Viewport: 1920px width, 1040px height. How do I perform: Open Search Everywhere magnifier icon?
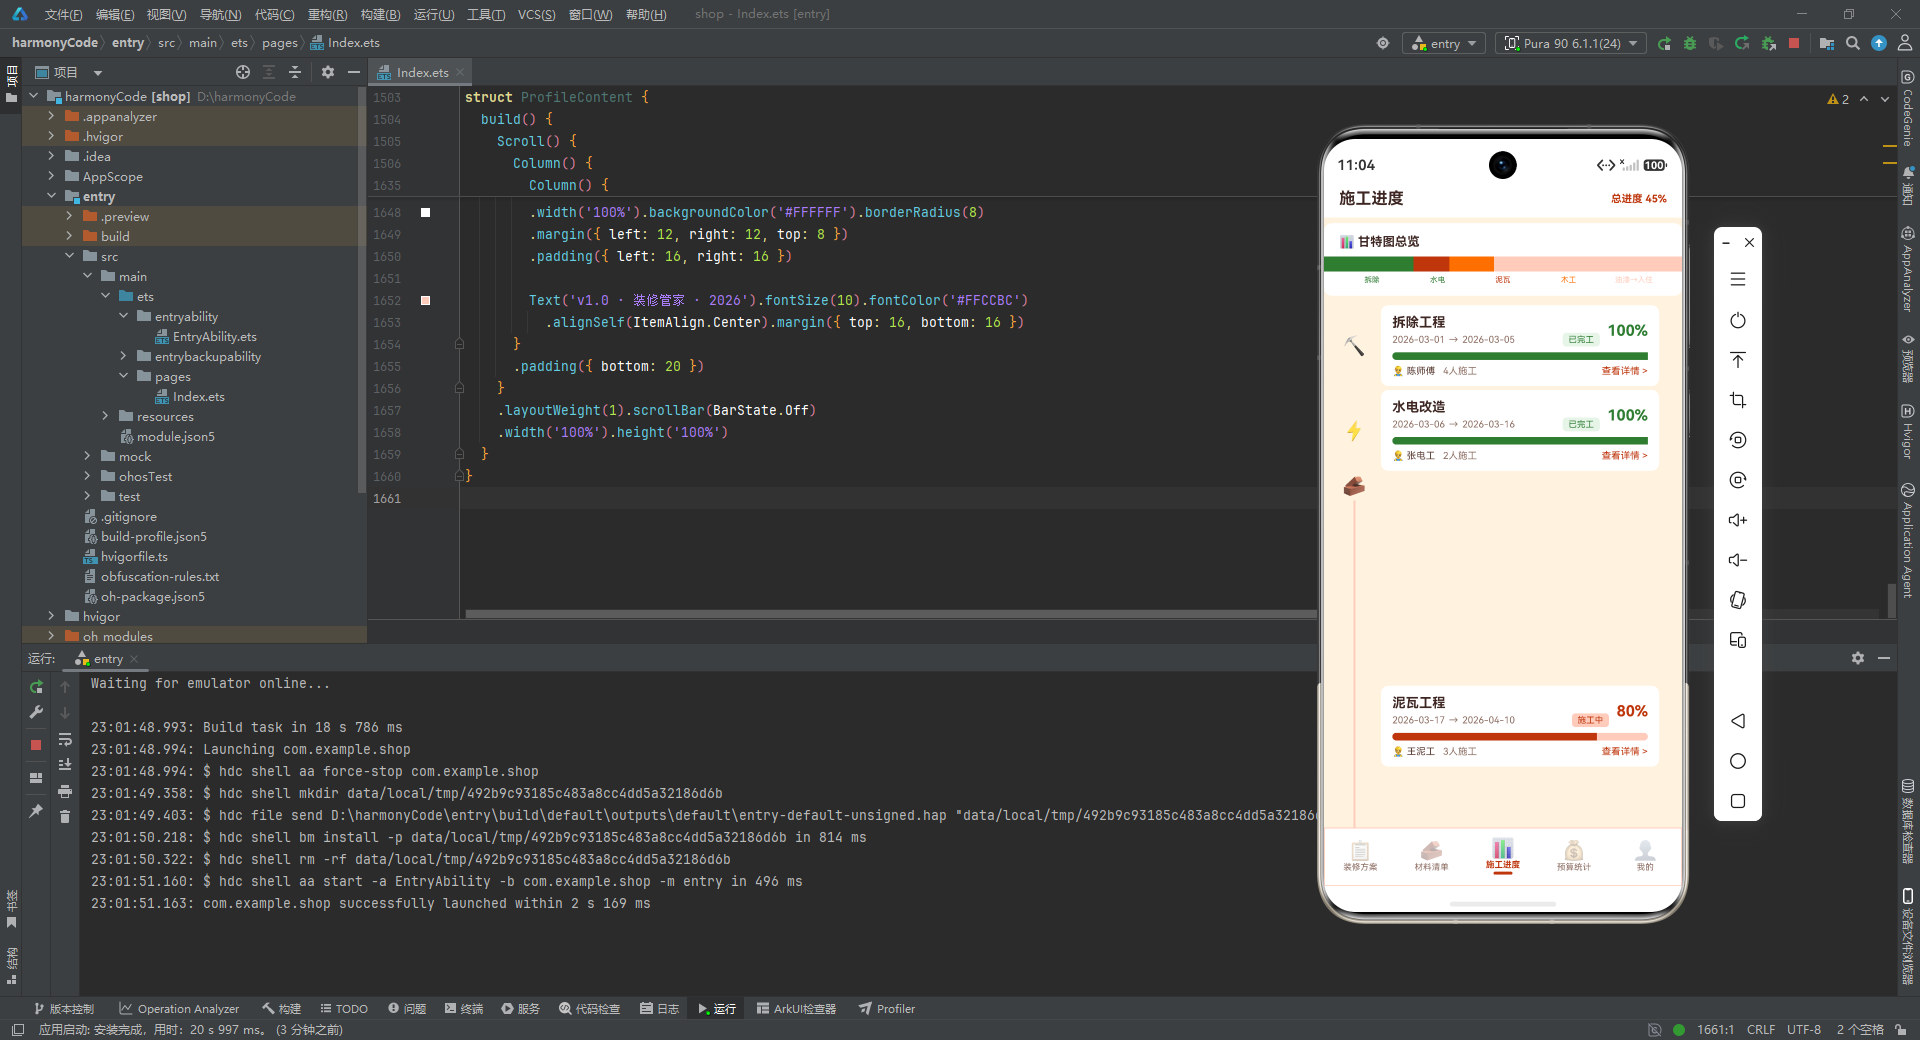coord(1853,43)
